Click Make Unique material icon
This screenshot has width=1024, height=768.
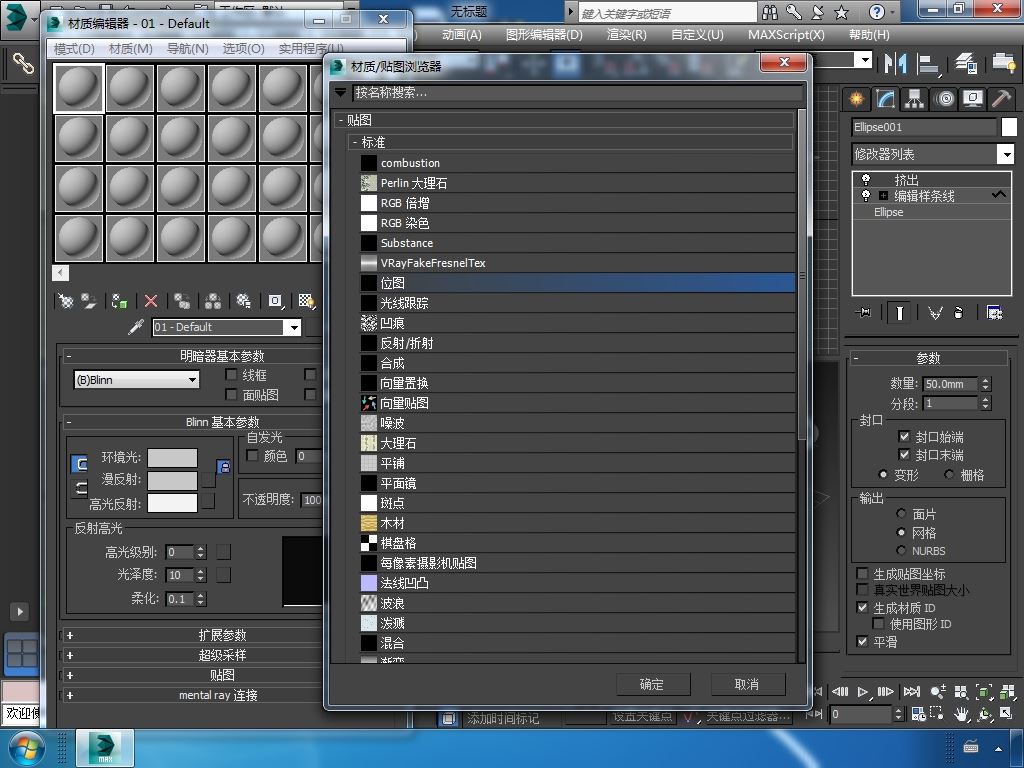coord(213,301)
